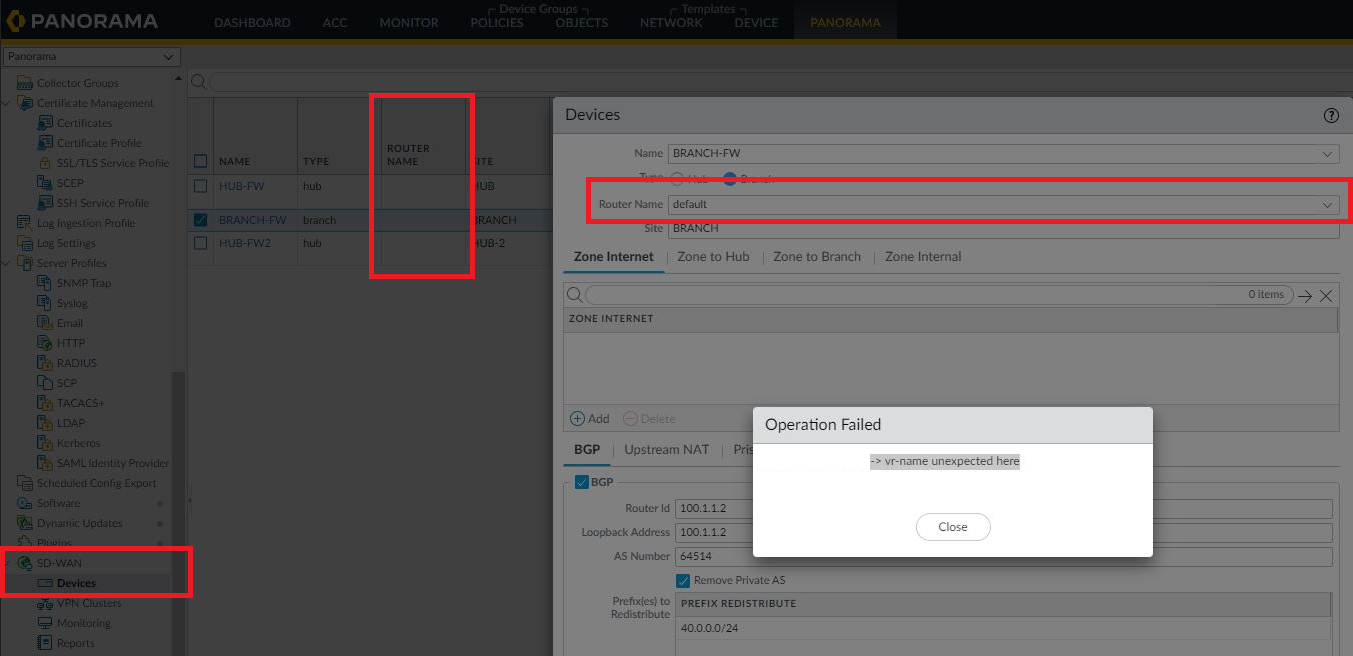The height and width of the screenshot is (656, 1353).
Task: Open the Router Name dropdown showing default
Action: 1329,203
